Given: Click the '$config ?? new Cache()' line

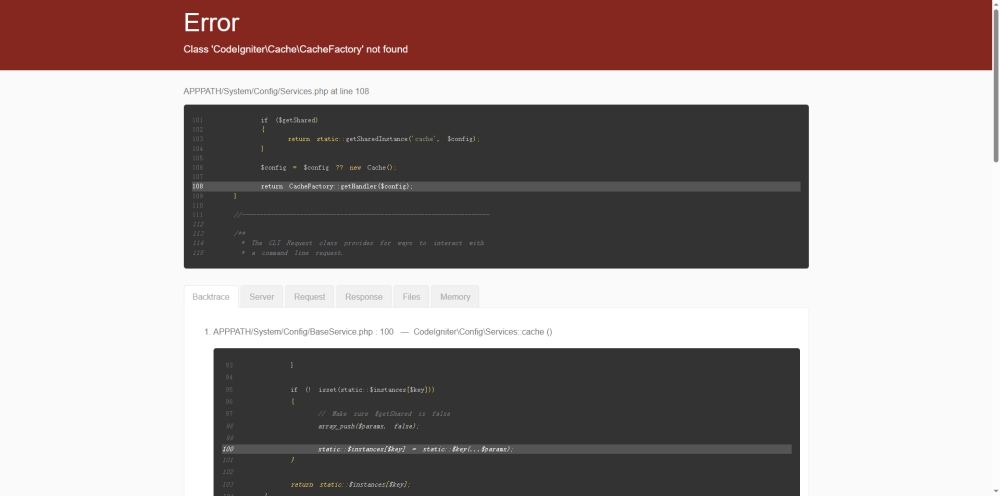Looking at the screenshot, I should (328, 168).
